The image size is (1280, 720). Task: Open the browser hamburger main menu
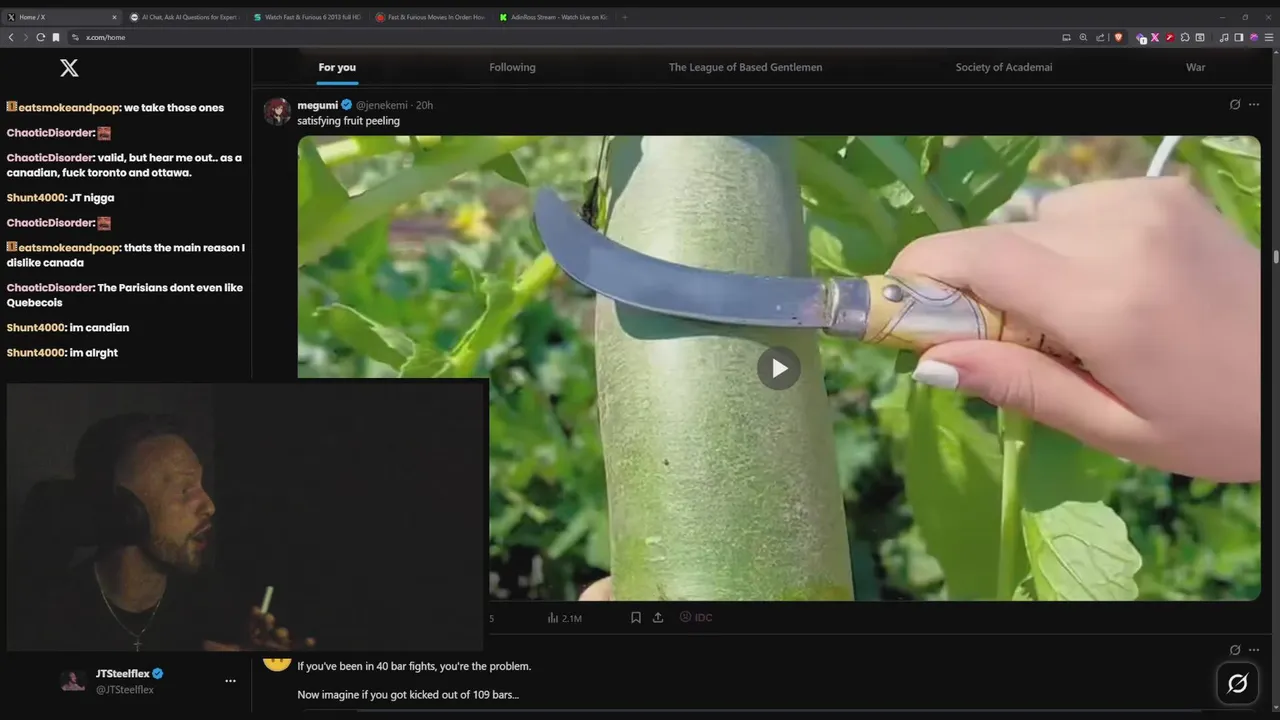[x=1269, y=37]
